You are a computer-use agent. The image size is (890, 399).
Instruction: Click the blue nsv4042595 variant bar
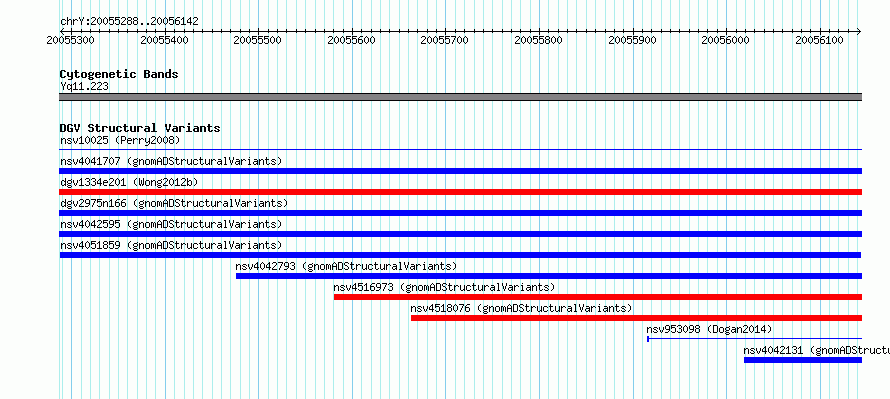point(461,234)
